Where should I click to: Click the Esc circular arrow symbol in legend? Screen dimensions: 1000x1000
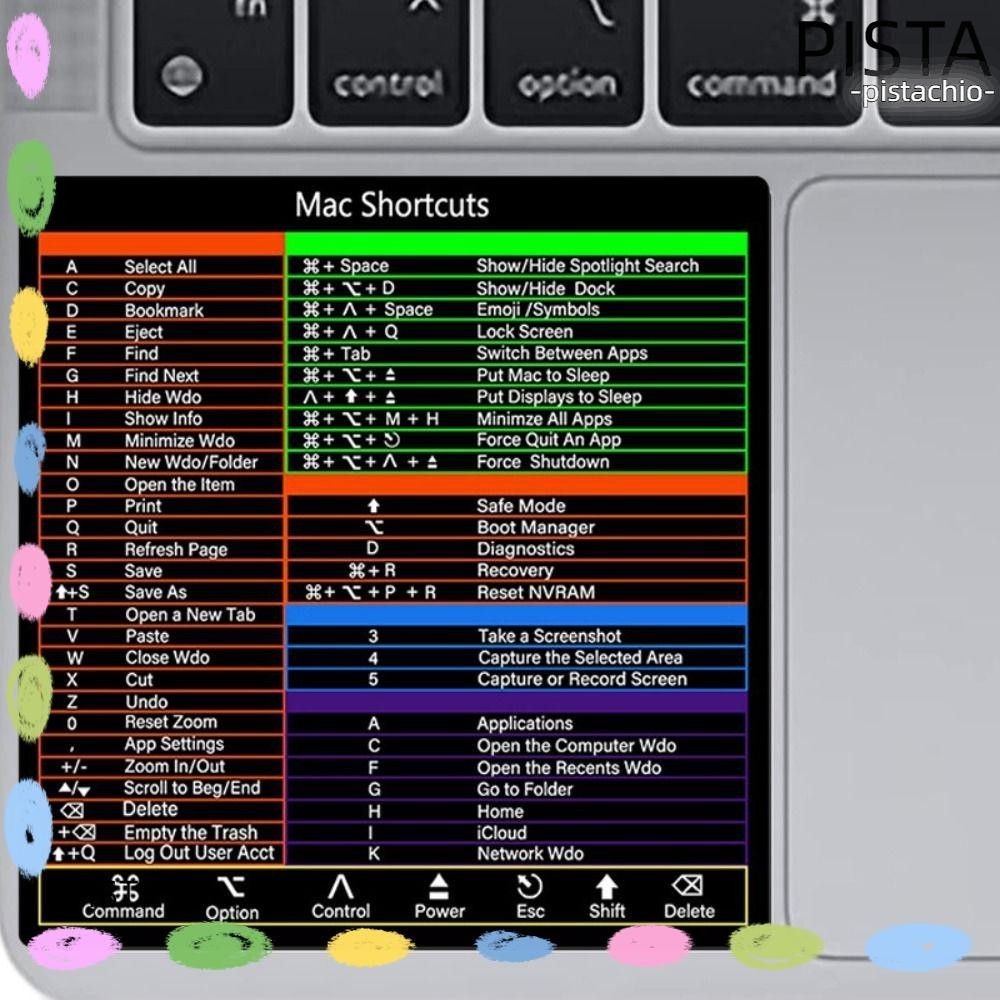(529, 886)
